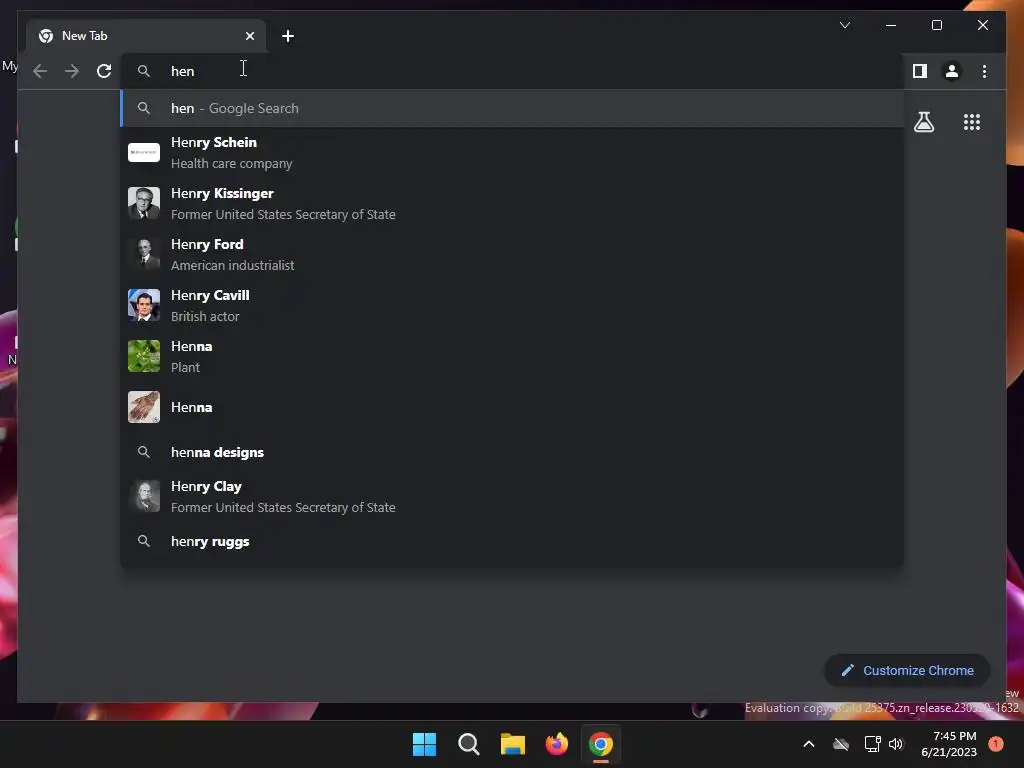This screenshot has height=768, width=1024.
Task: Click search magnifier icon in address bar
Action: (144, 71)
